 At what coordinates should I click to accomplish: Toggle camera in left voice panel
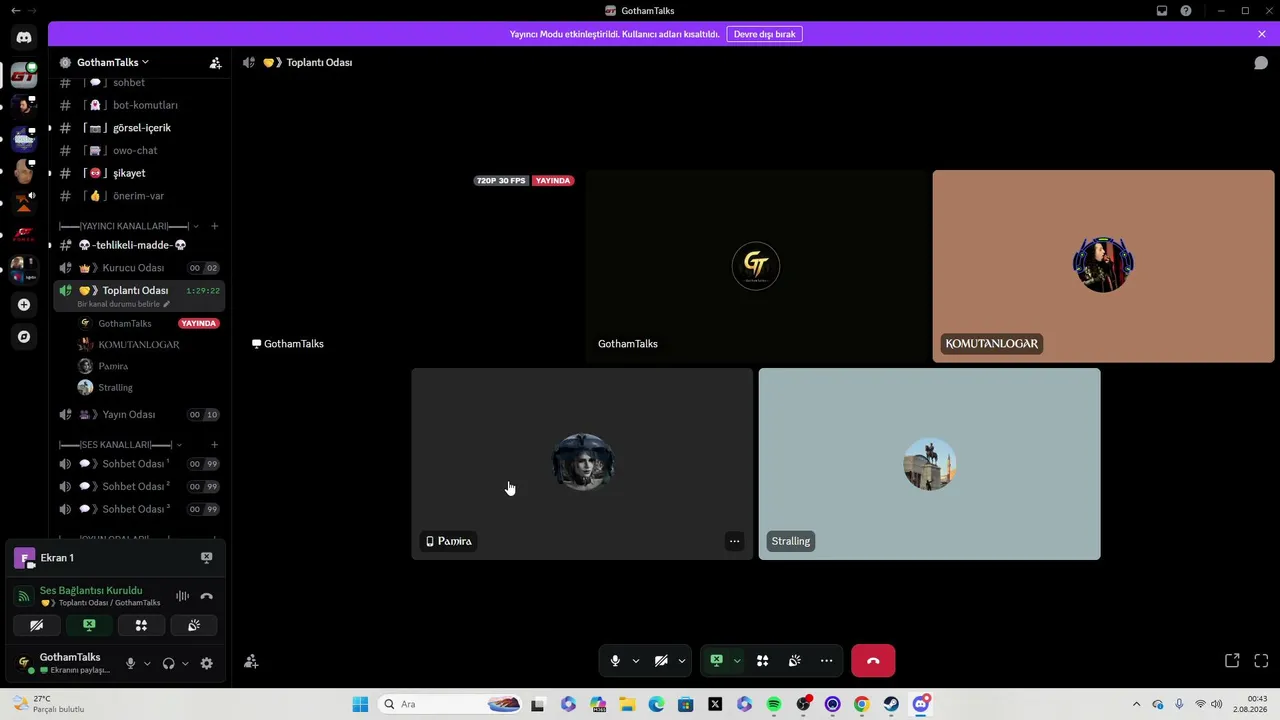click(x=36, y=625)
